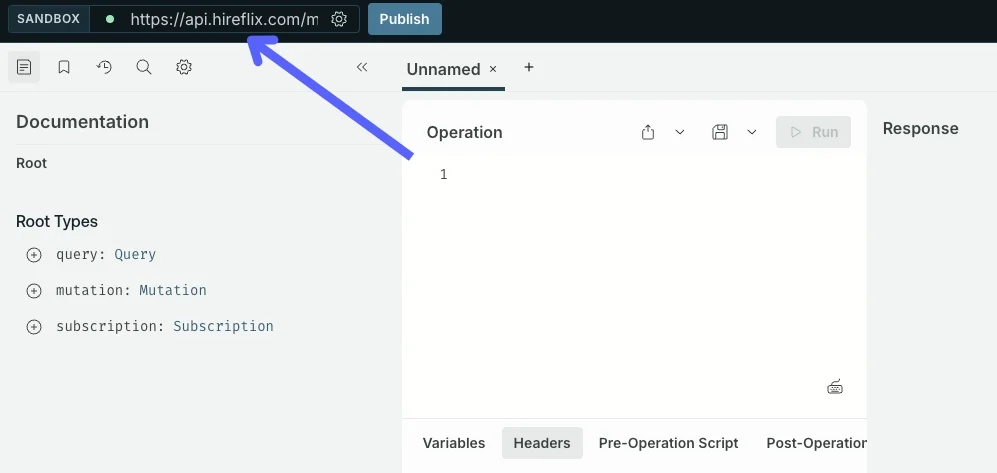Click the green connection status dot

109,19
